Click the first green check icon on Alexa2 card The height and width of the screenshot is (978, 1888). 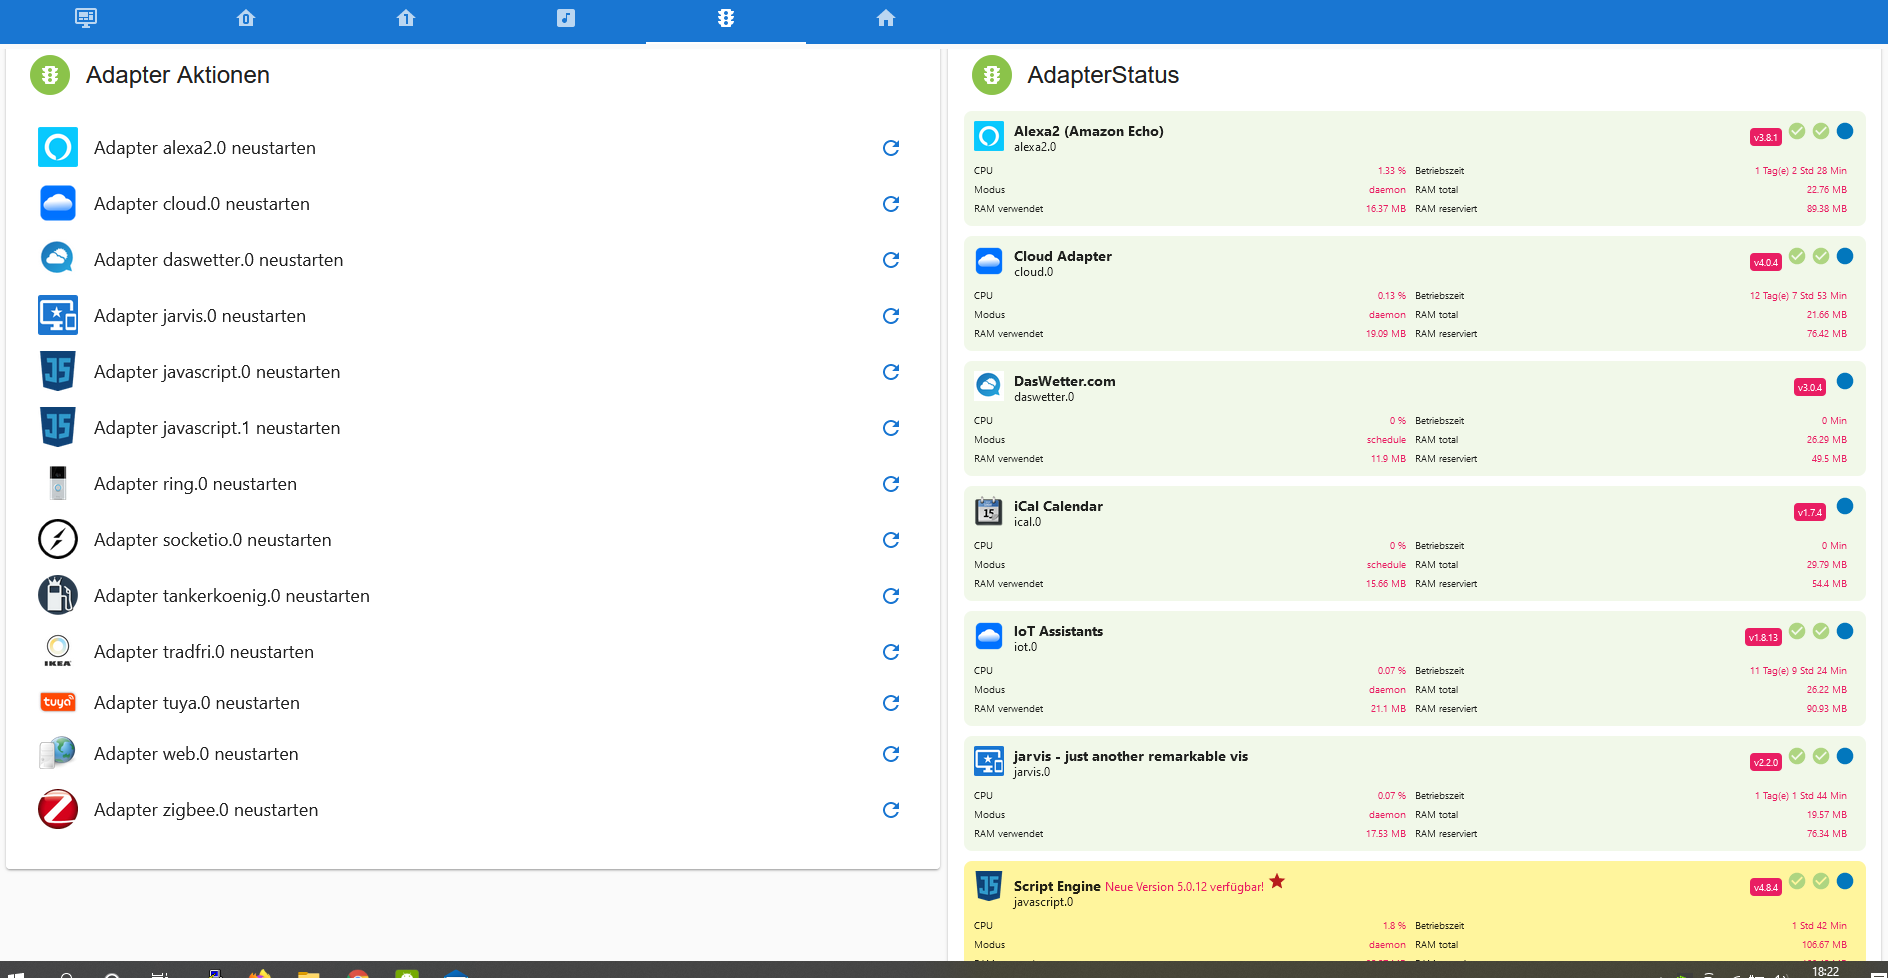[1797, 131]
